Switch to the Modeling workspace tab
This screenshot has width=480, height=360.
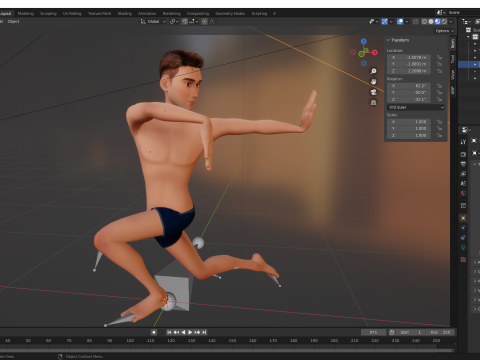point(26,13)
